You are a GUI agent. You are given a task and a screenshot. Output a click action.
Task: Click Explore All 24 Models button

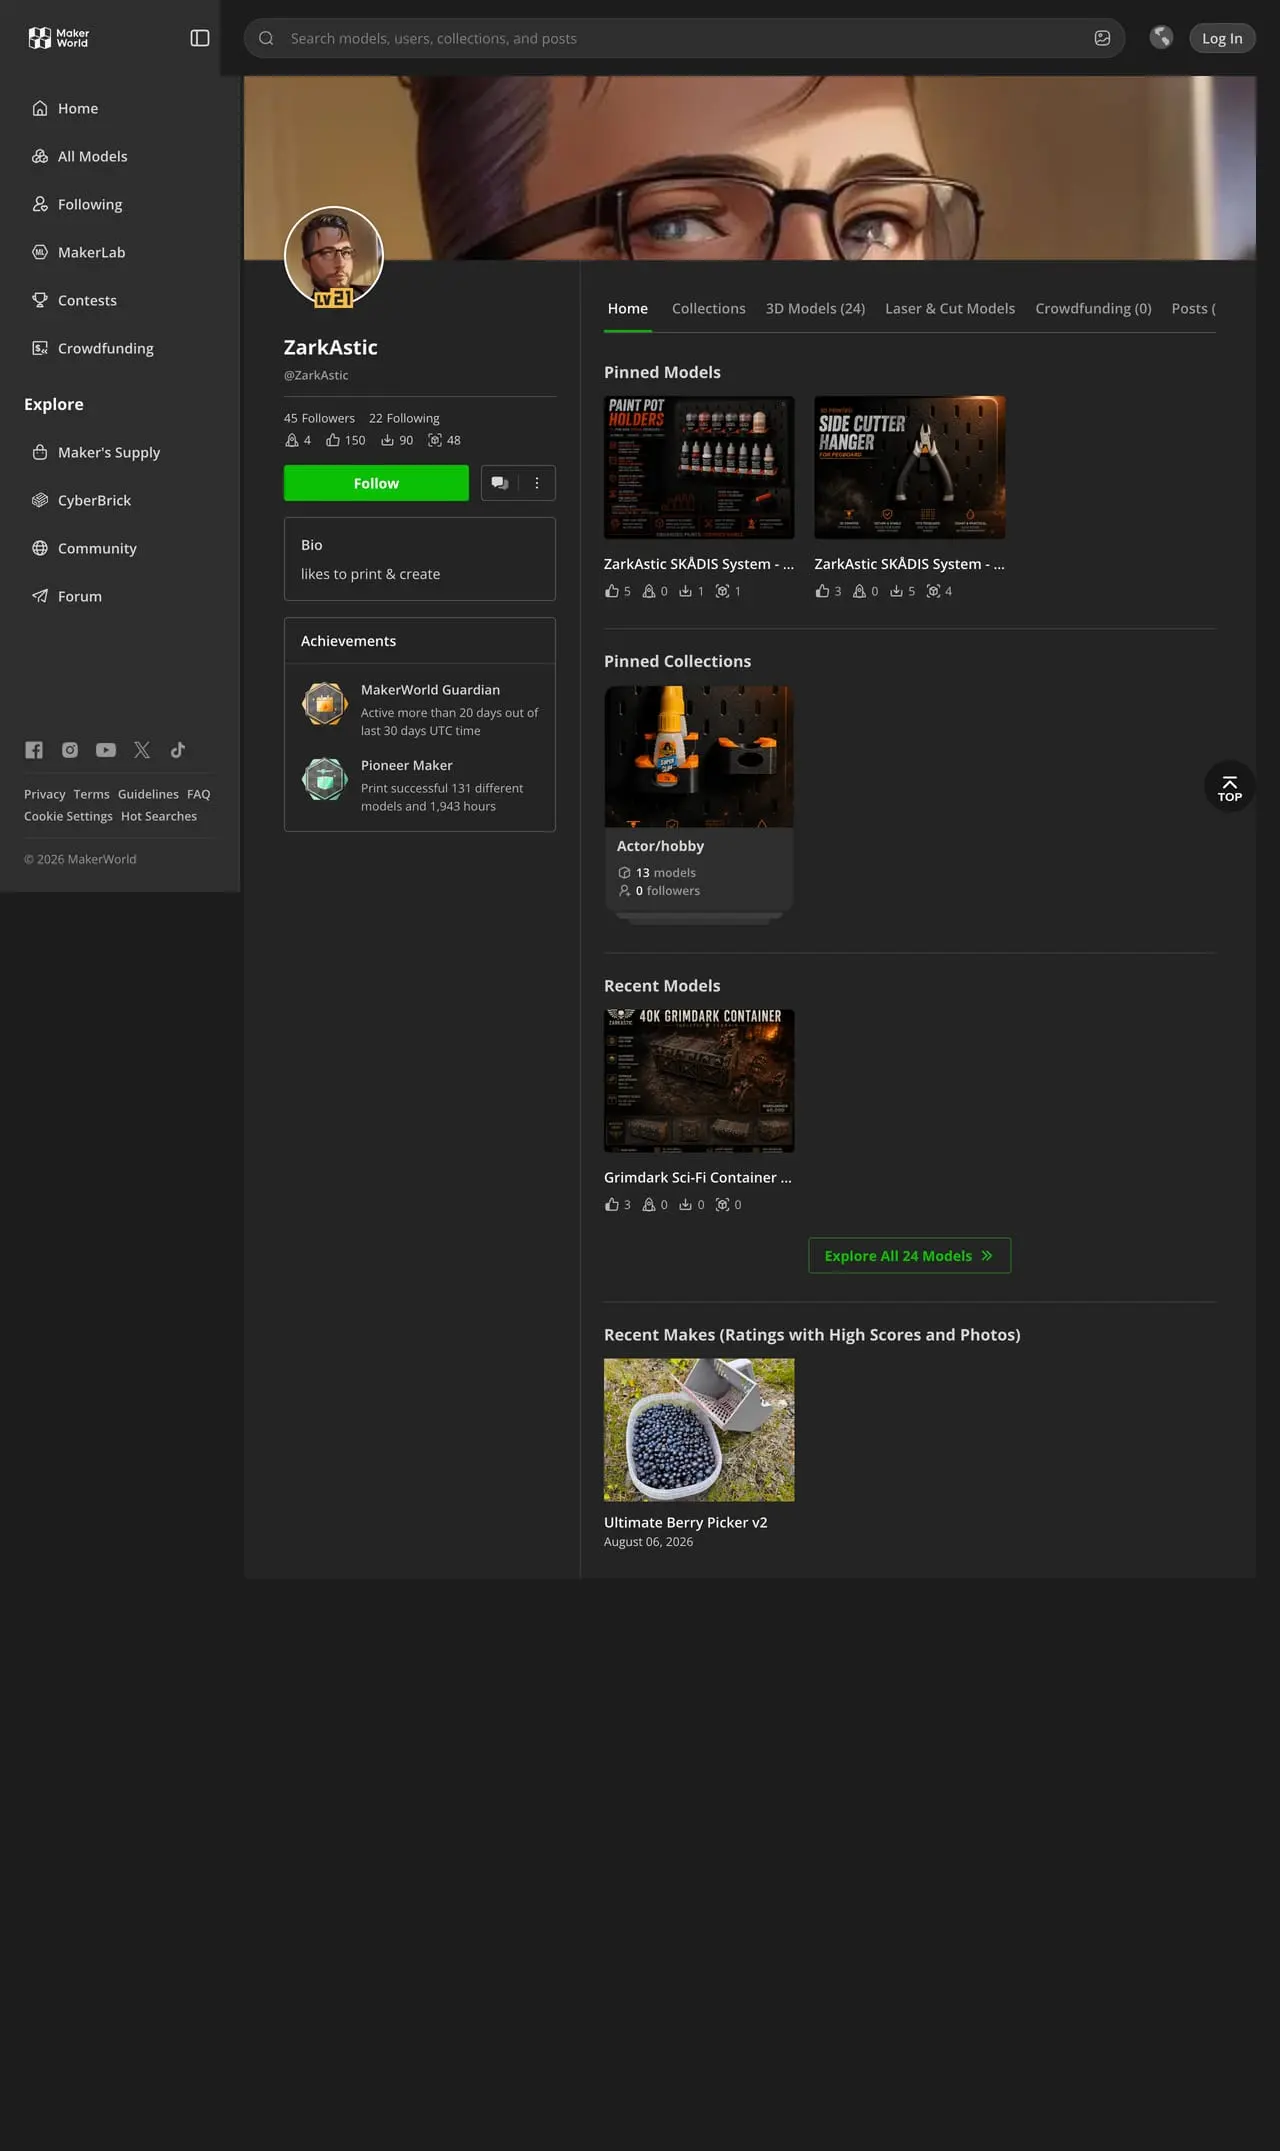tap(910, 1256)
